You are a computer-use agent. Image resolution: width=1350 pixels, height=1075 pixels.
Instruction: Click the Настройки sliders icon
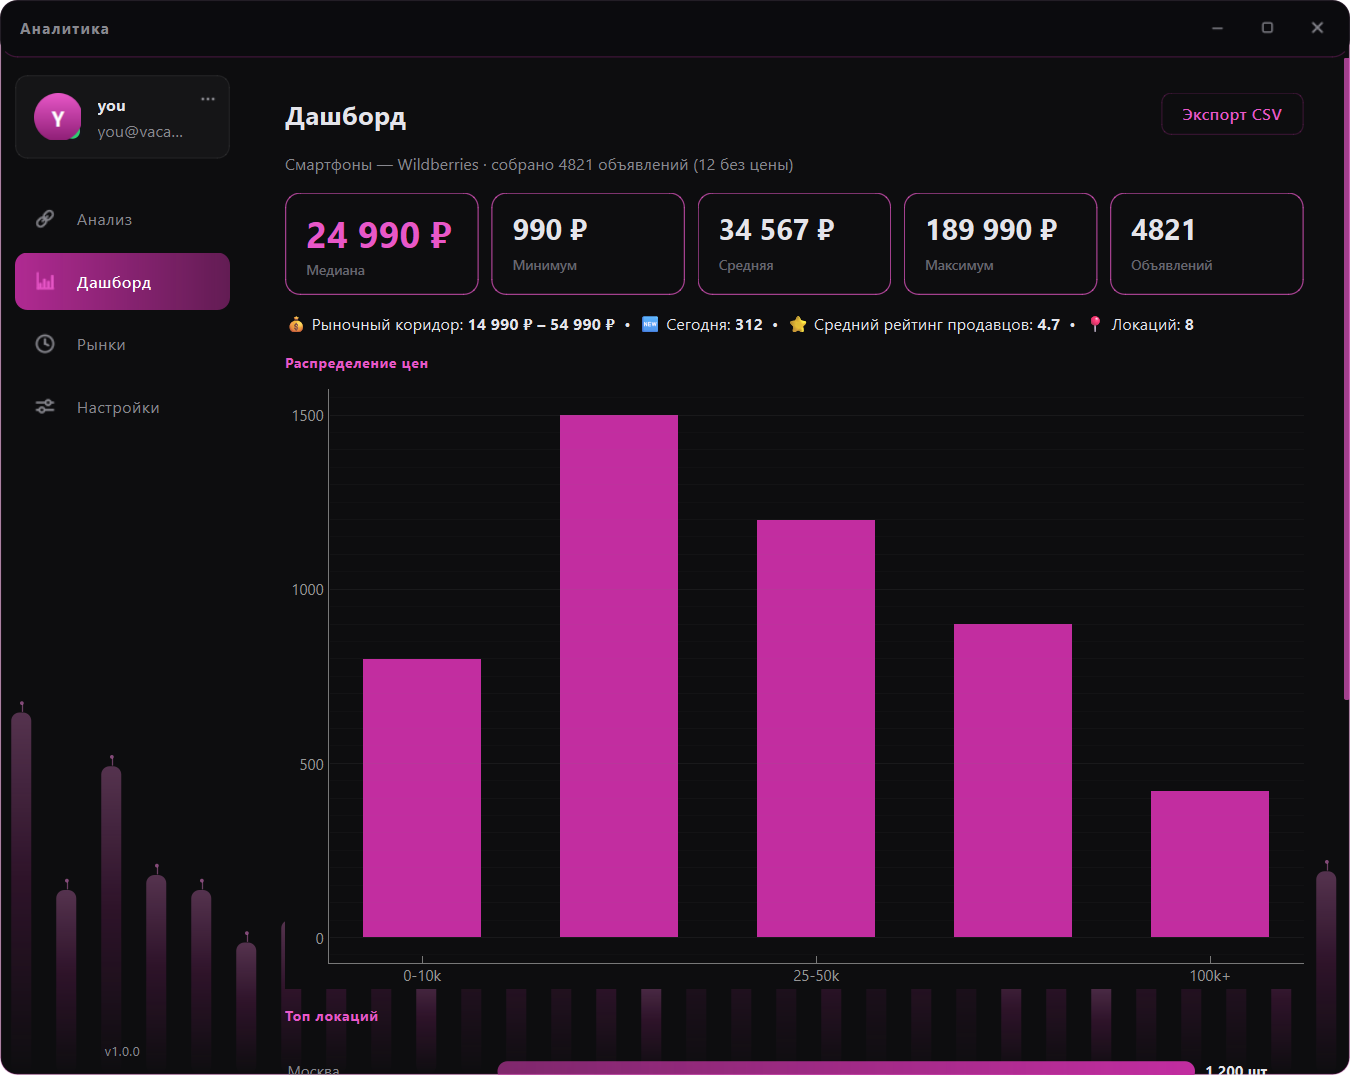(45, 407)
